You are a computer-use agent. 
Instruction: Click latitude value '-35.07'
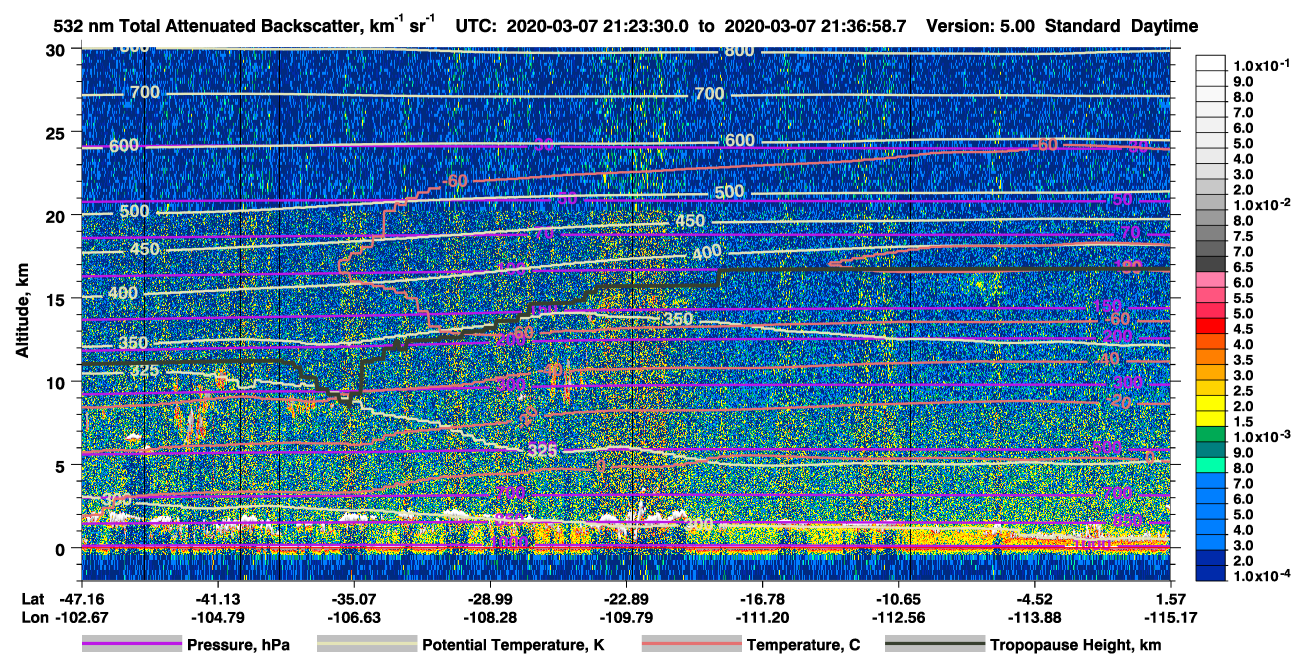(354, 598)
